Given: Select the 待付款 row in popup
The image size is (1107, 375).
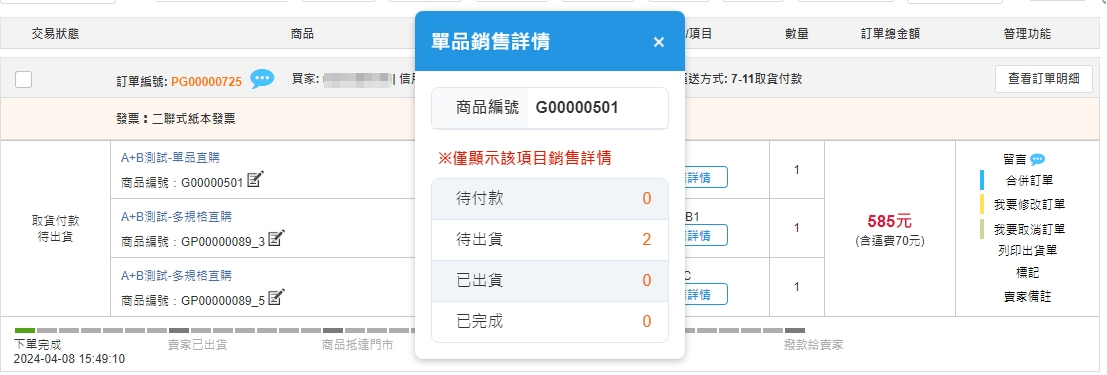Looking at the screenshot, I should pos(549,199).
